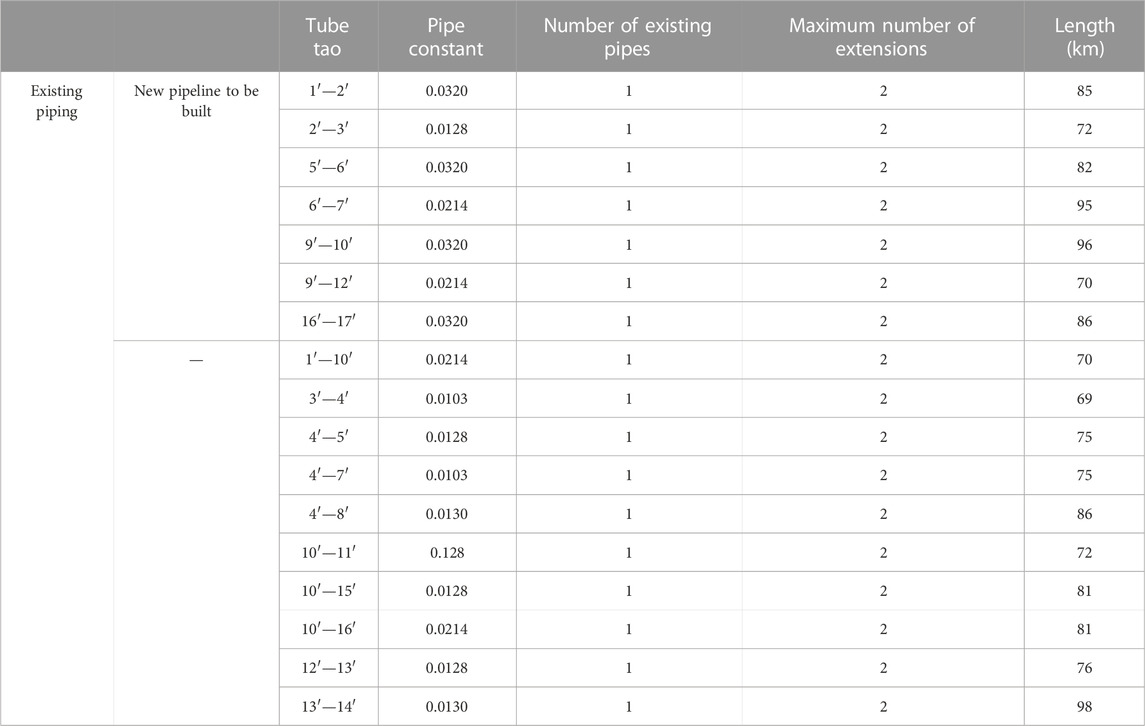Click length value 85
1145x726 pixels.
(1084, 91)
